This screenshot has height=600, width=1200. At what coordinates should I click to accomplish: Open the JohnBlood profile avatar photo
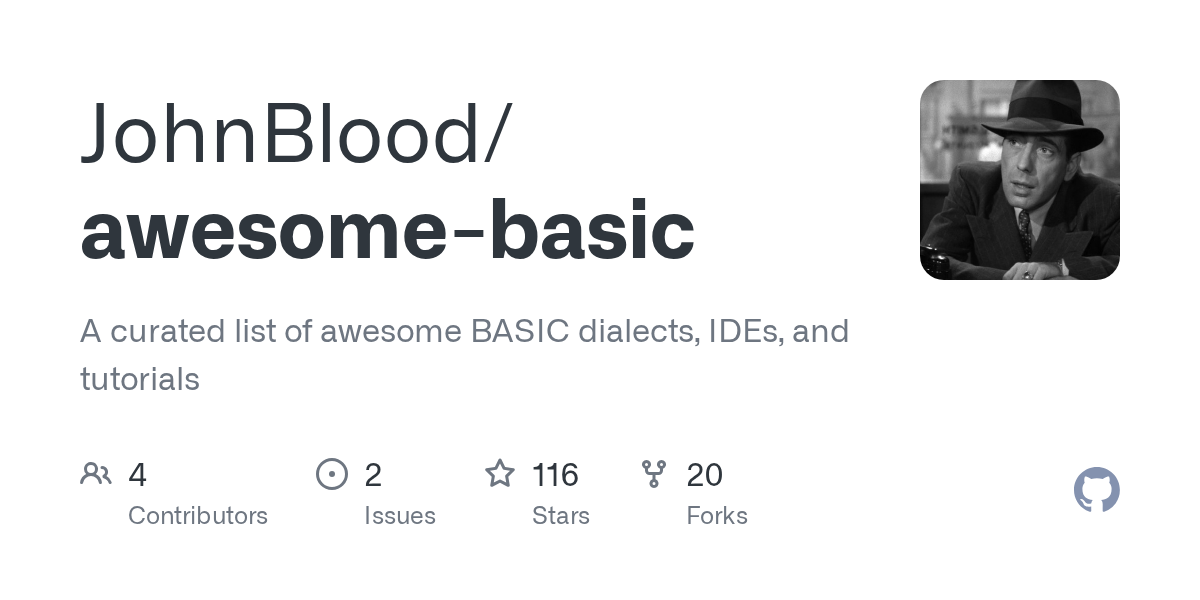[x=1019, y=180]
